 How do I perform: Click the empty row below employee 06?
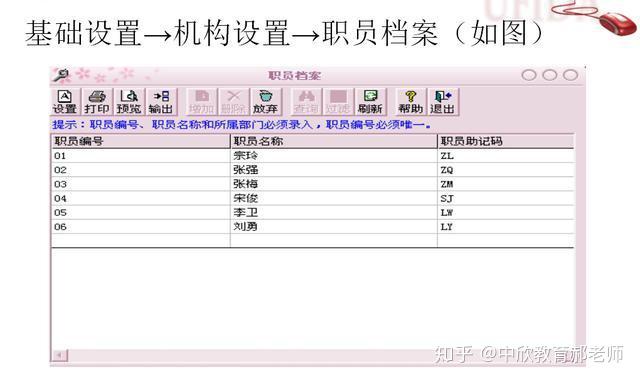(313, 241)
